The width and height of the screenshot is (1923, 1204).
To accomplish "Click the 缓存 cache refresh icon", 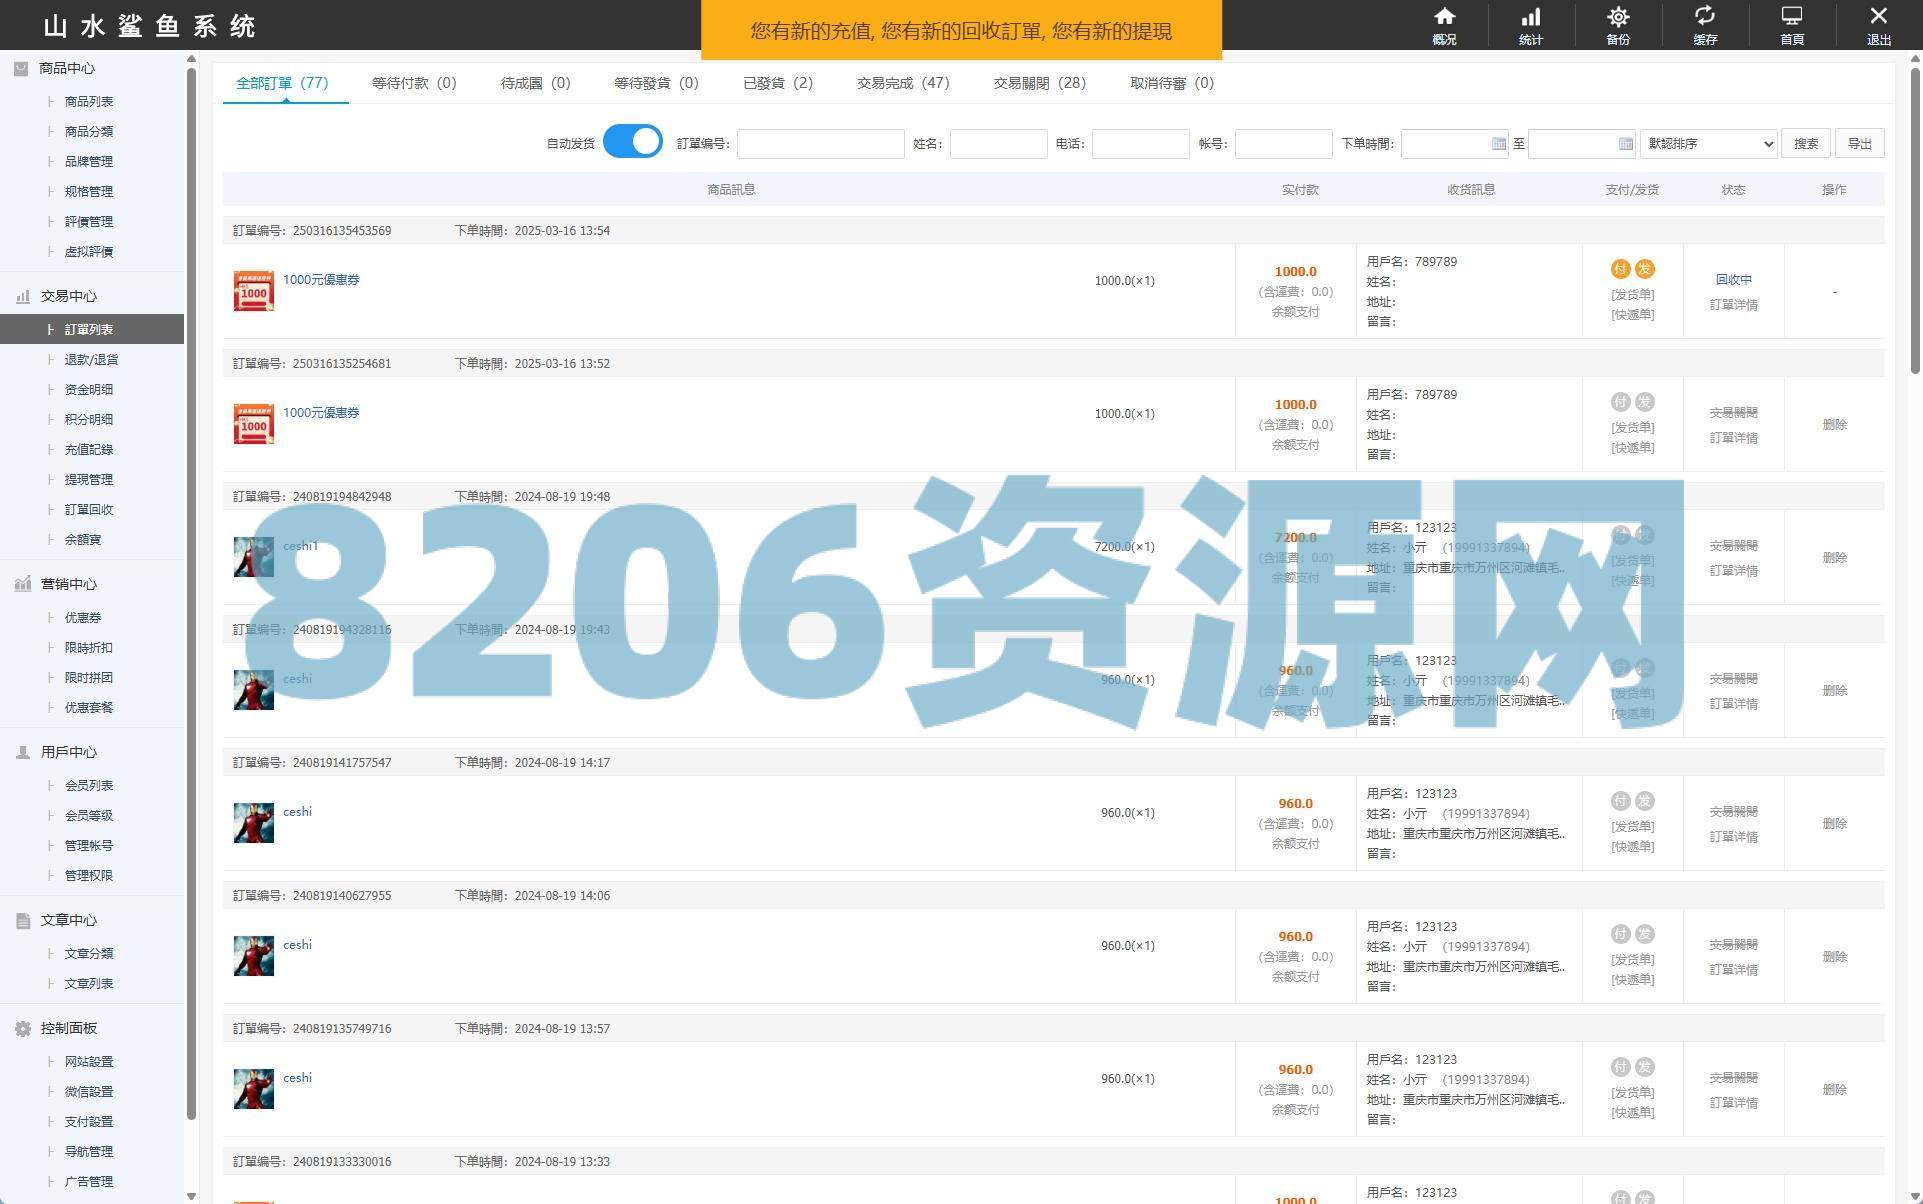I will tap(1705, 17).
